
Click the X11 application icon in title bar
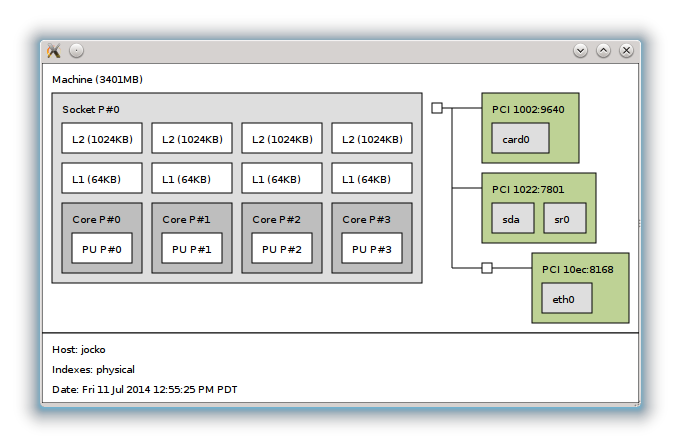click(54, 50)
